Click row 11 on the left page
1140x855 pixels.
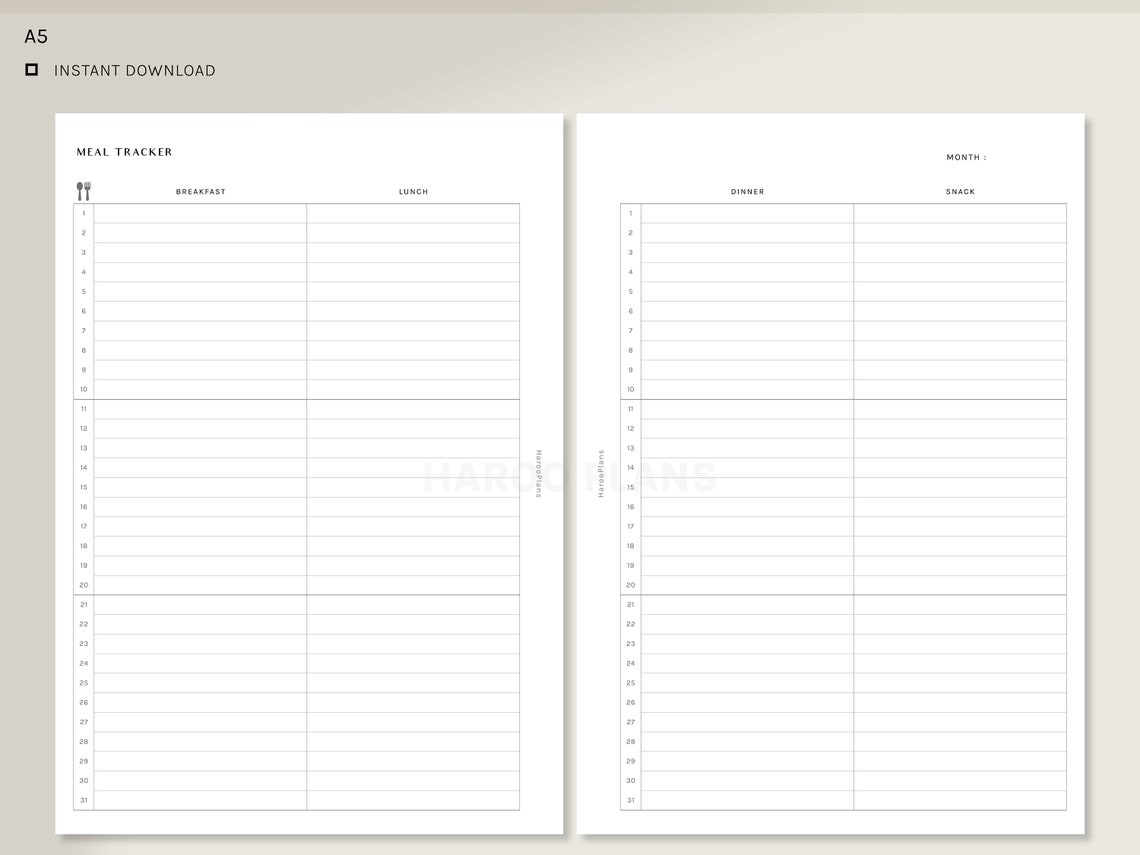tap(195, 408)
